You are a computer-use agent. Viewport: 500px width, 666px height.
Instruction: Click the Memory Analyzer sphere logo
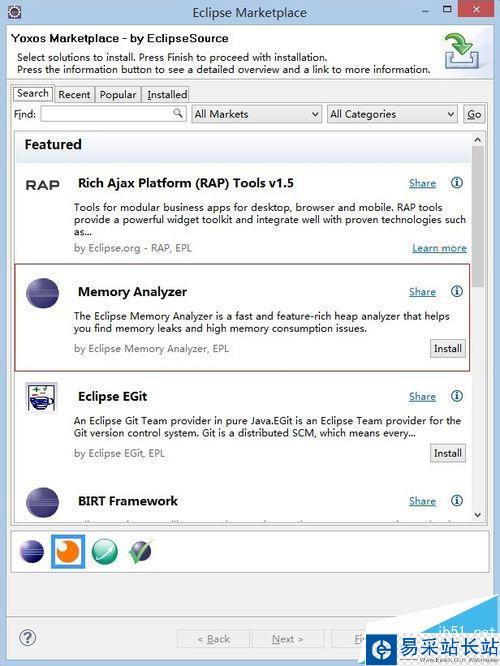[42, 293]
